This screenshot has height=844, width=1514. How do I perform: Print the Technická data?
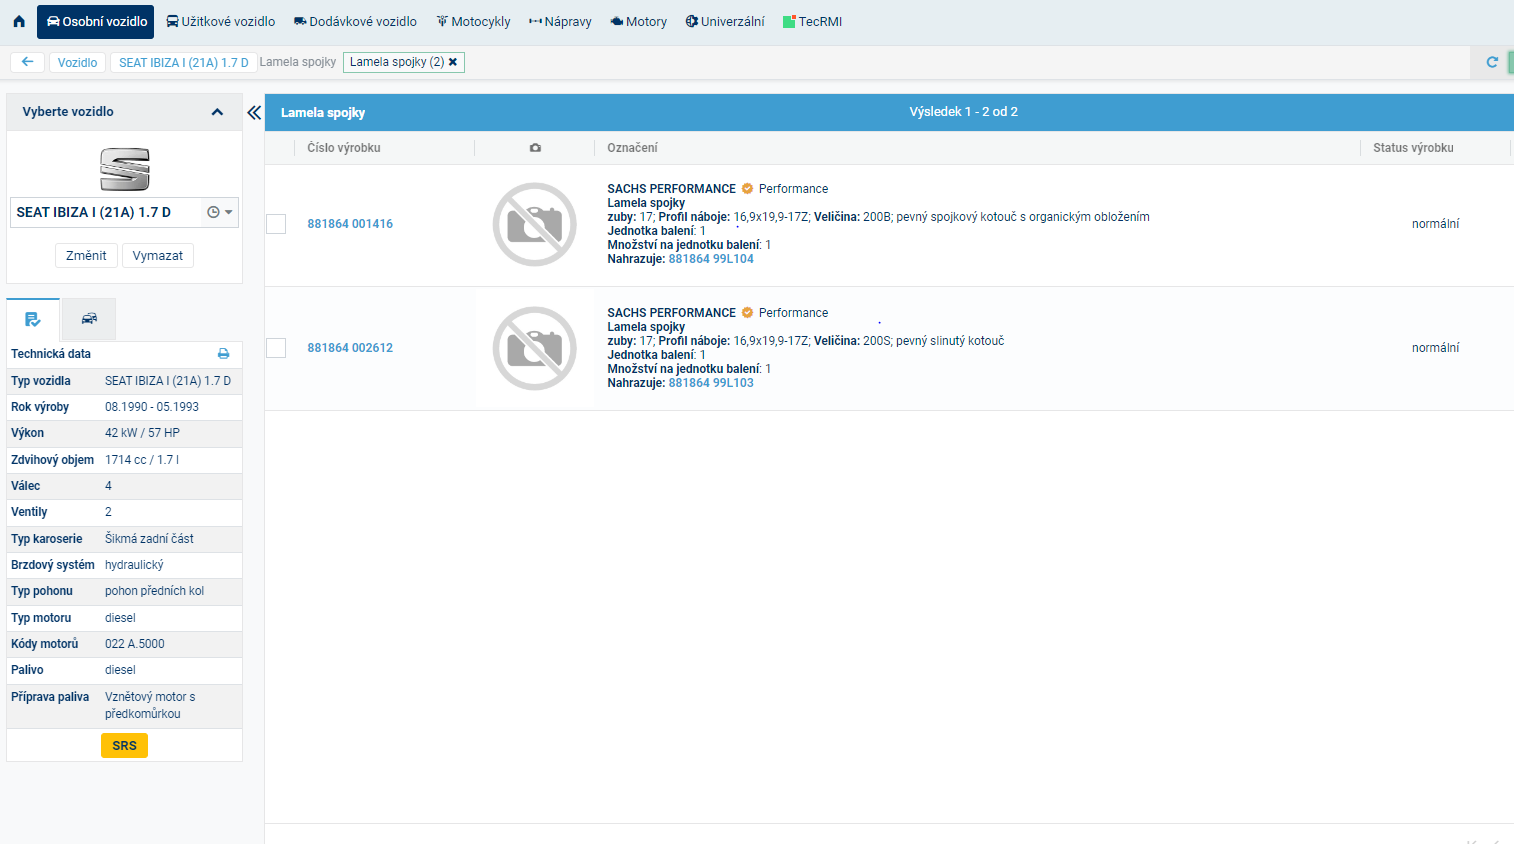point(223,354)
